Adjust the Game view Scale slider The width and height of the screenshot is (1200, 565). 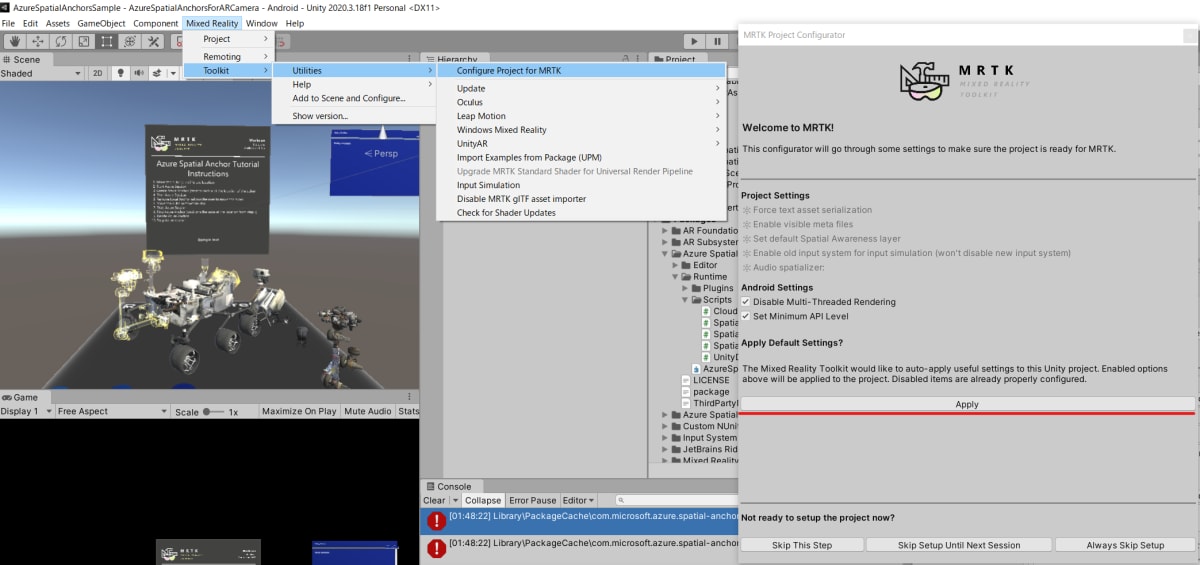[213, 411]
